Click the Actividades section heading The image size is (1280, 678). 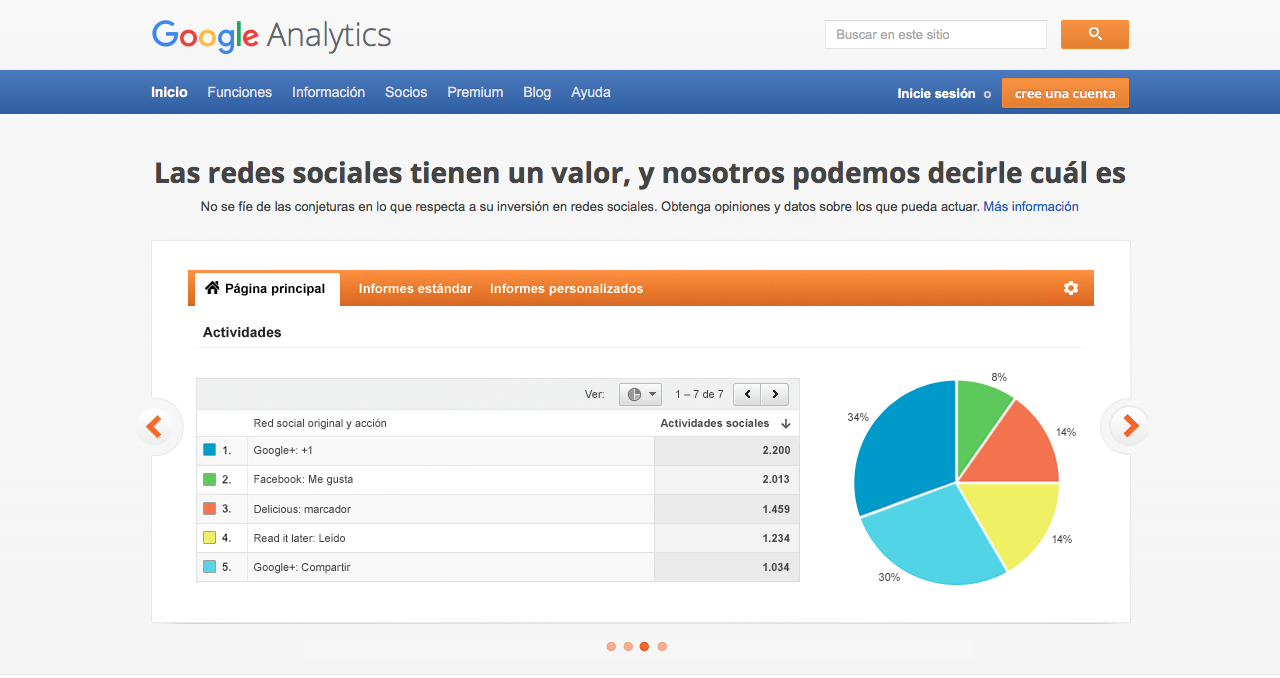(242, 332)
